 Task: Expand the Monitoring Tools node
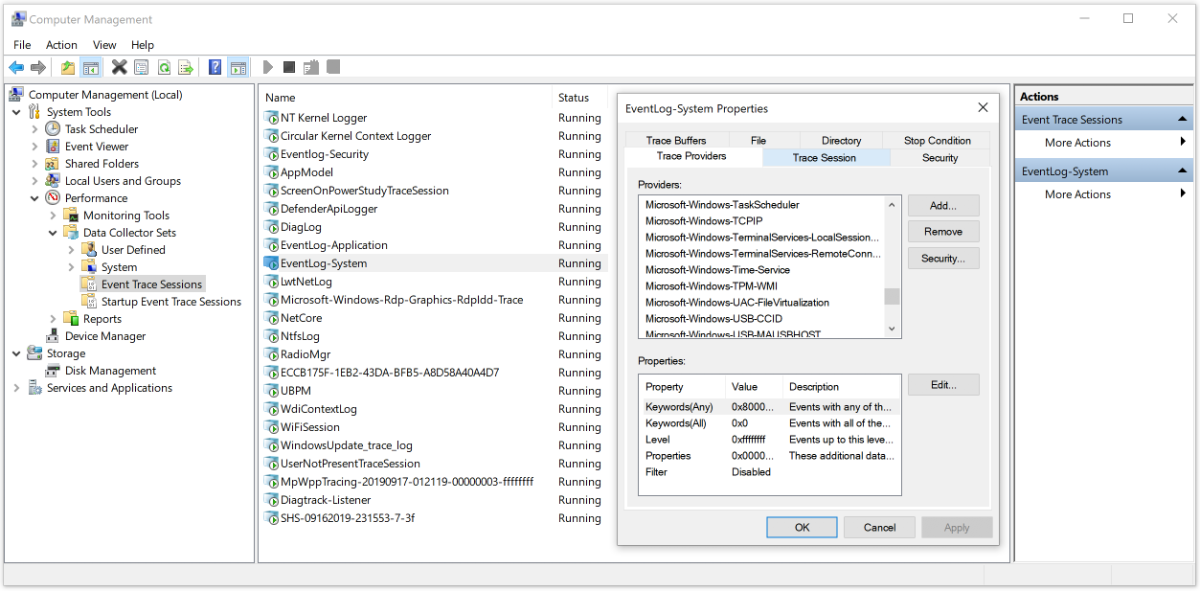[53, 215]
